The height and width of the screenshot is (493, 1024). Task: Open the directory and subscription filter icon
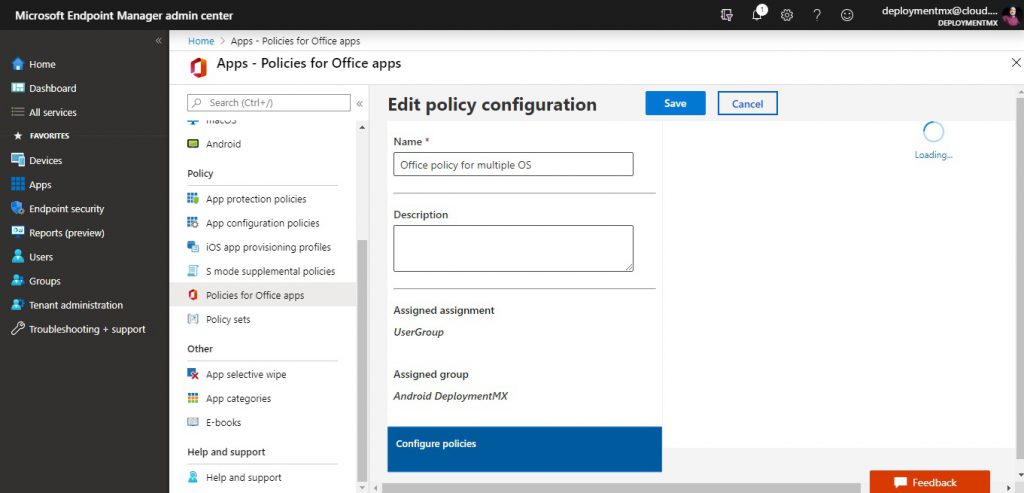coord(727,15)
